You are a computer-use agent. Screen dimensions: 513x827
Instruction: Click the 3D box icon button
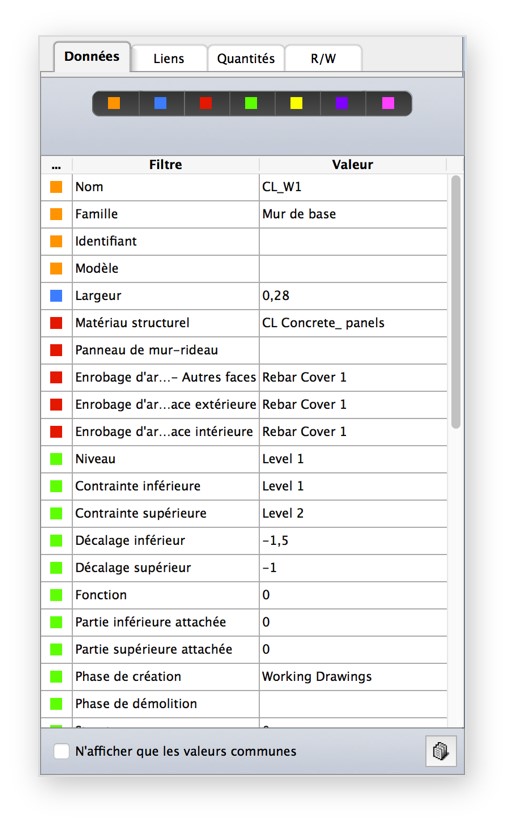tap(441, 751)
